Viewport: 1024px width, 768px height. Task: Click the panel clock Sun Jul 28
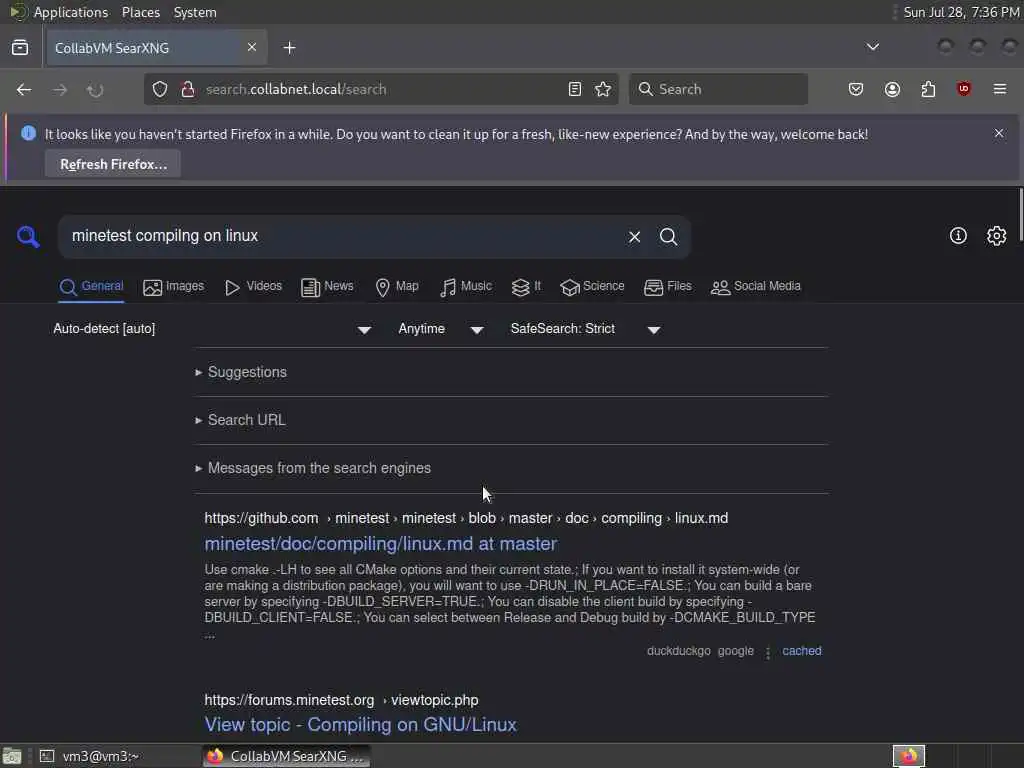coord(961,12)
